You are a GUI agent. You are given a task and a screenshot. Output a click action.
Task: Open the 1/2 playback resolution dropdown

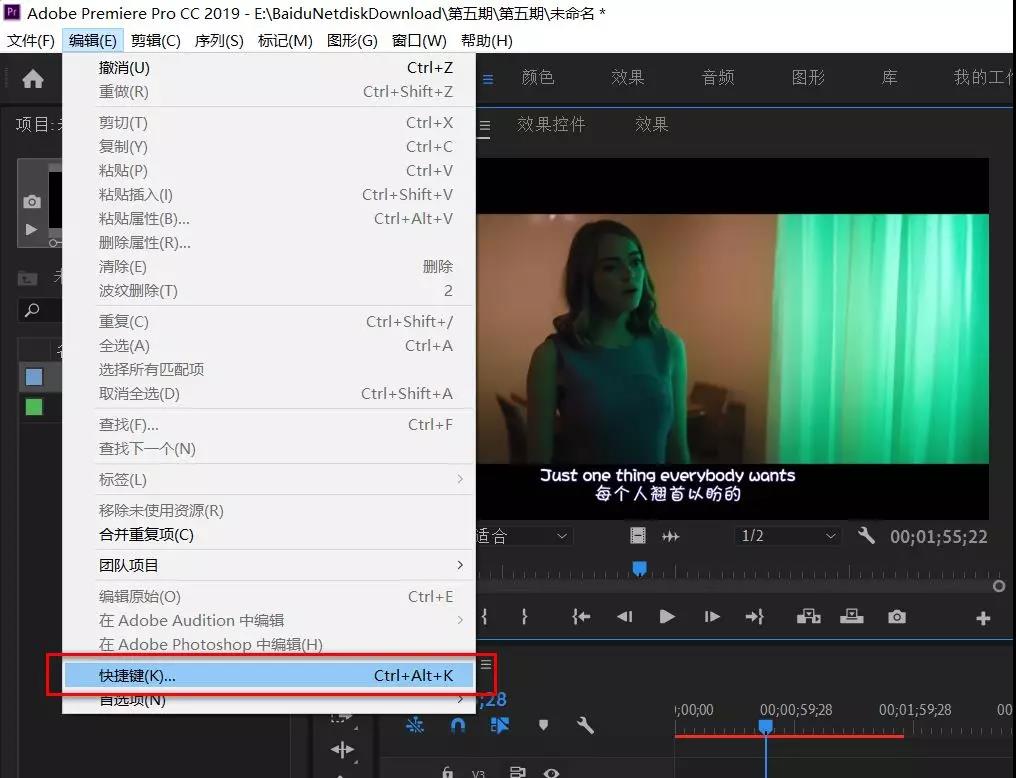pos(787,536)
